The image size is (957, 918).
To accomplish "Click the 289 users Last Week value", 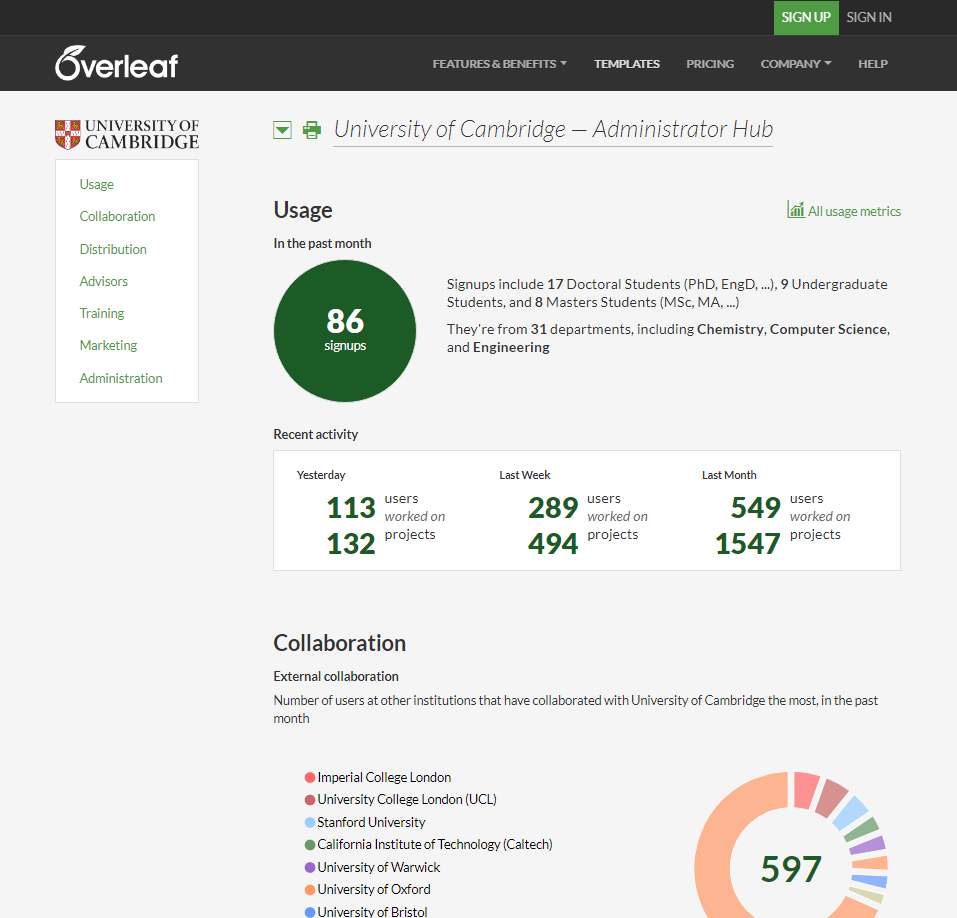I will pyautogui.click(x=553, y=507).
